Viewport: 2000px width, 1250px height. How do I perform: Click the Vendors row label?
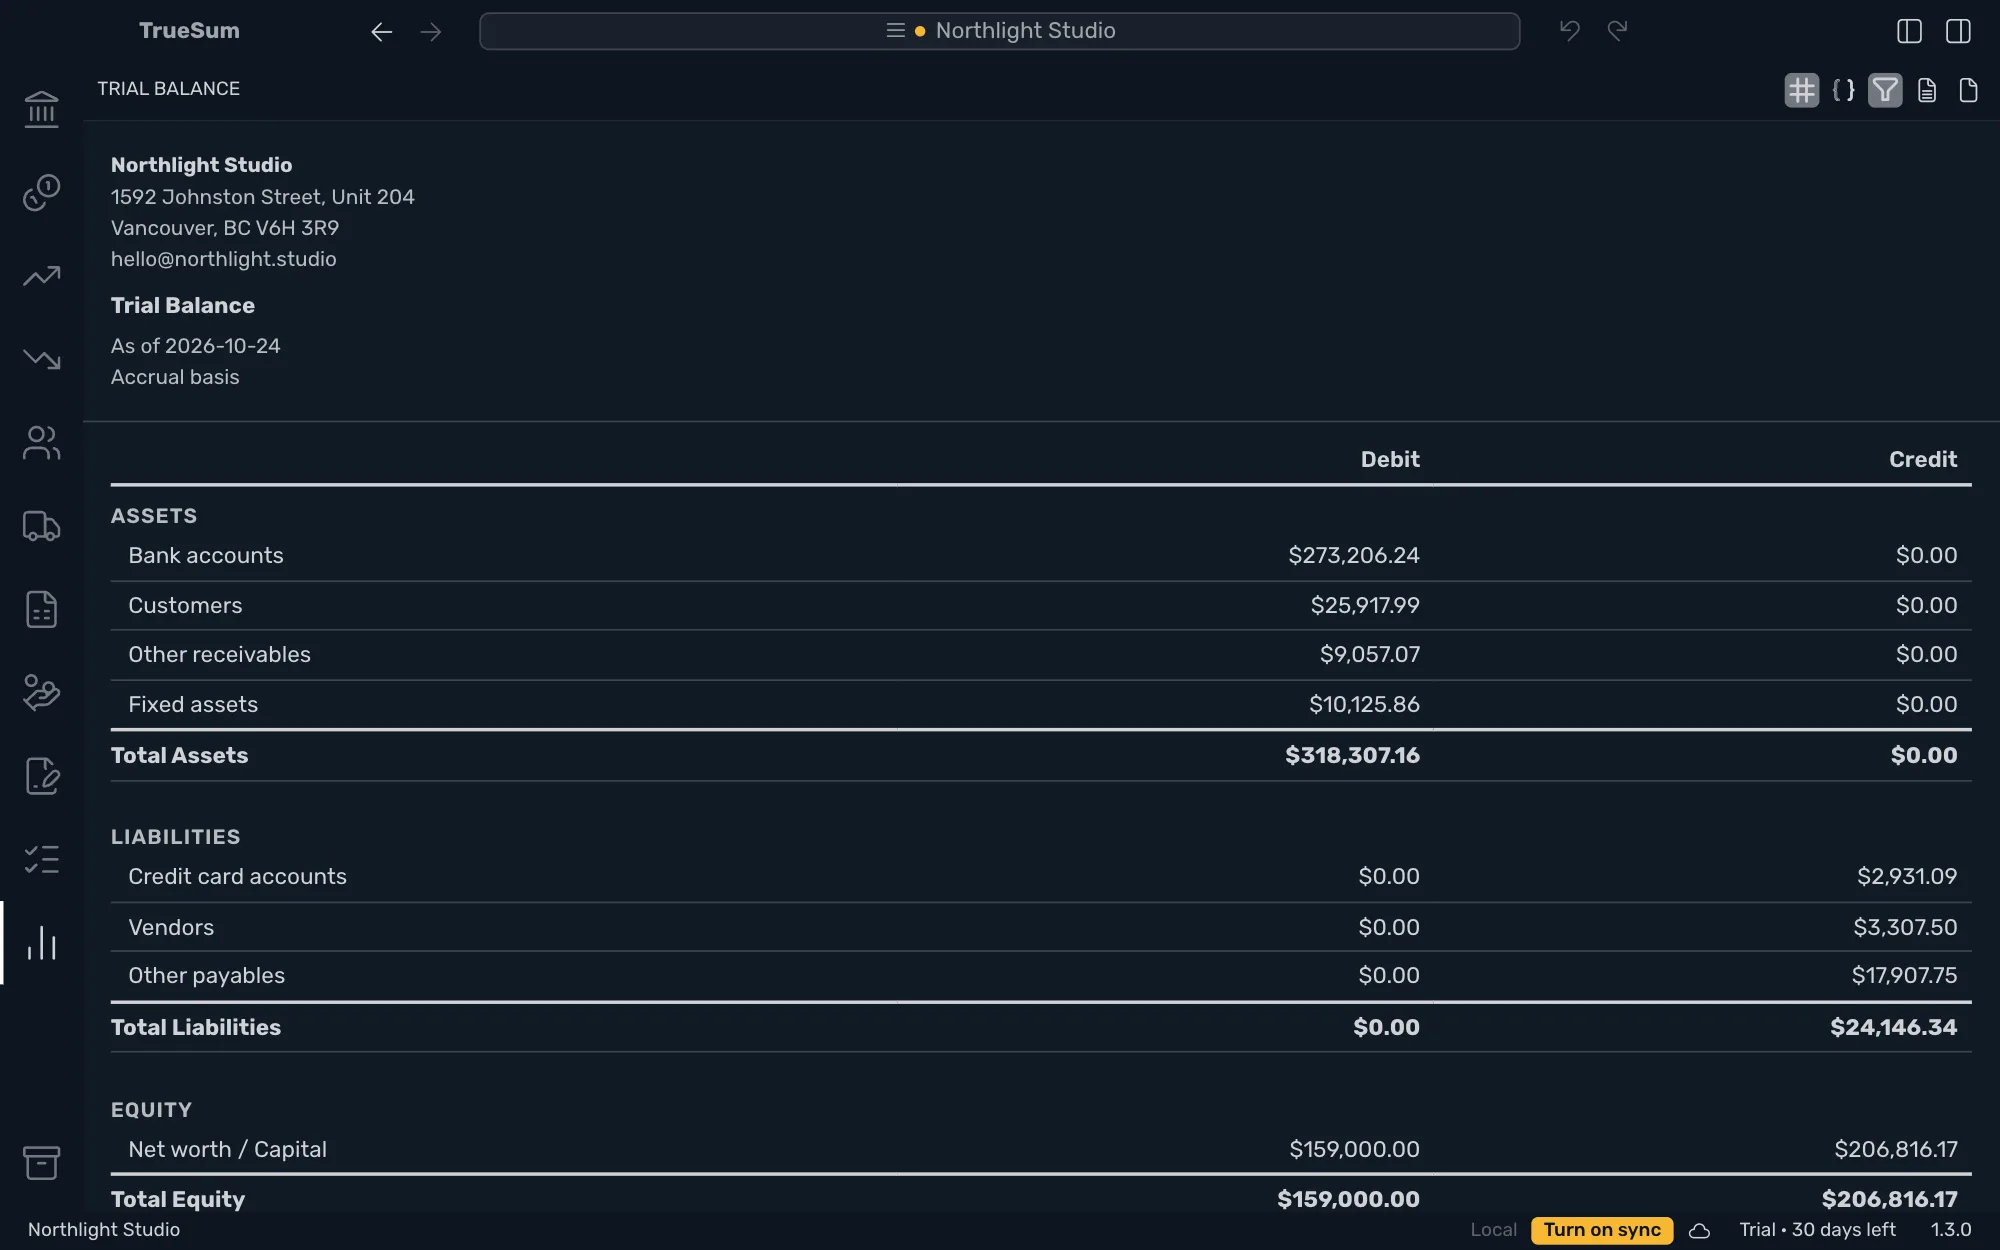pos(171,927)
